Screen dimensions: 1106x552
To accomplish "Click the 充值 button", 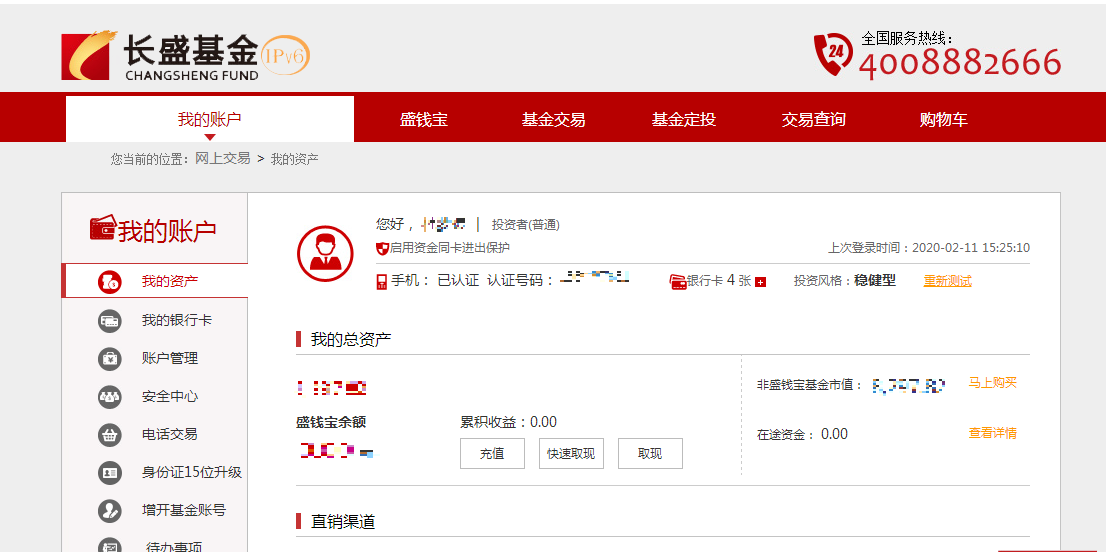I will 492,453.
